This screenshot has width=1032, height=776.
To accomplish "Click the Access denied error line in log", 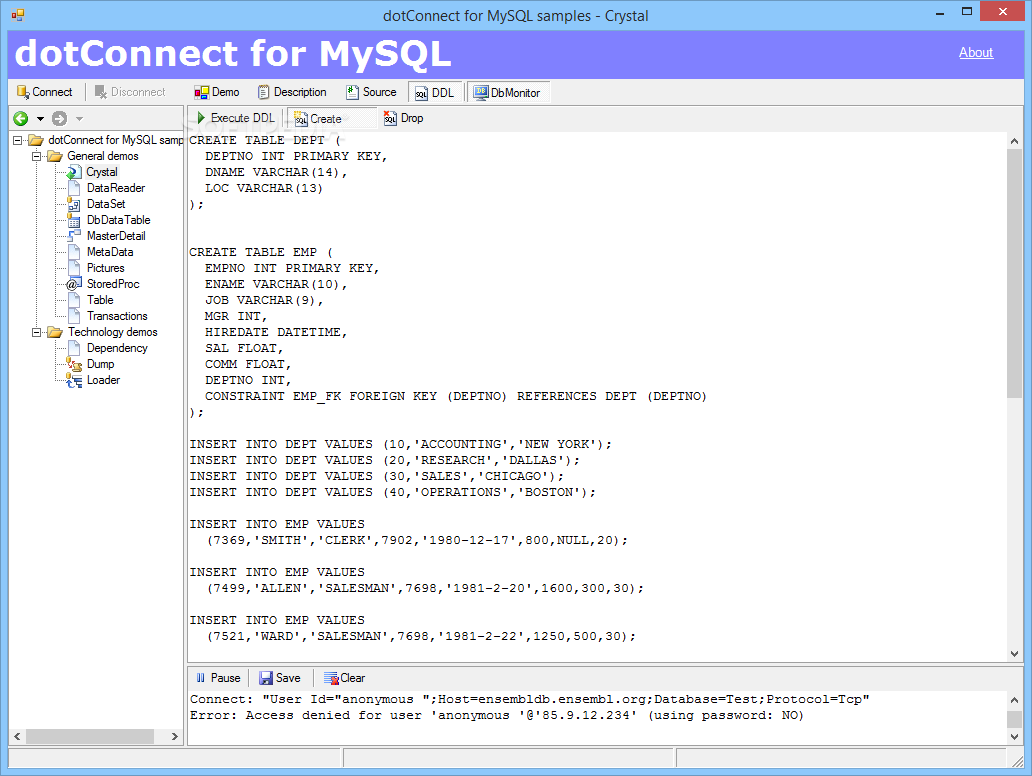I will click(497, 715).
